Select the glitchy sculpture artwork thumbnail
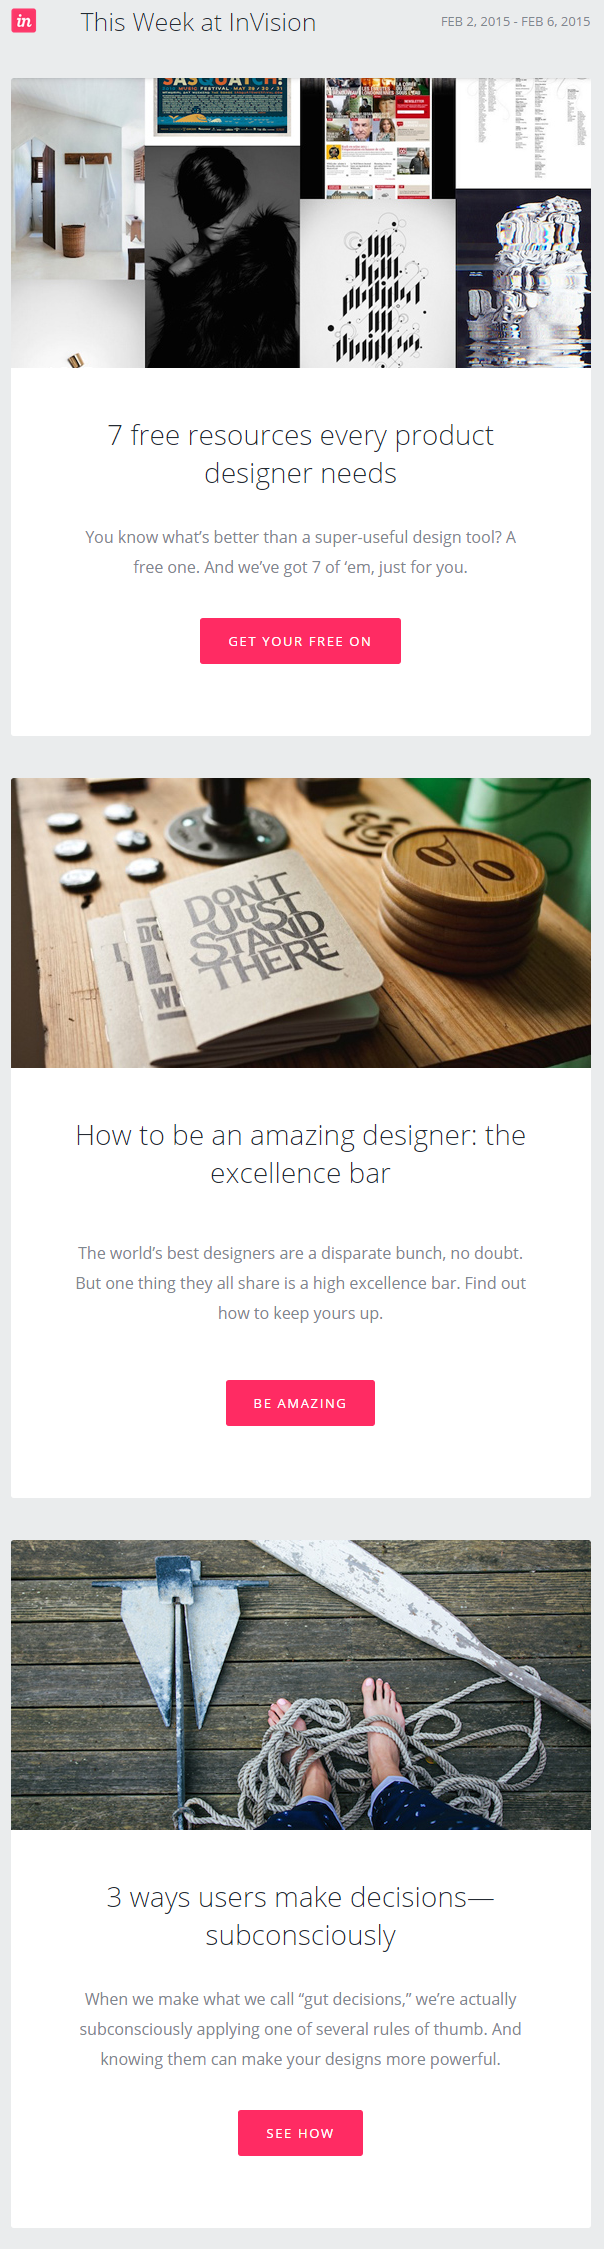Screen dimensions: 604x2252 (x=523, y=278)
